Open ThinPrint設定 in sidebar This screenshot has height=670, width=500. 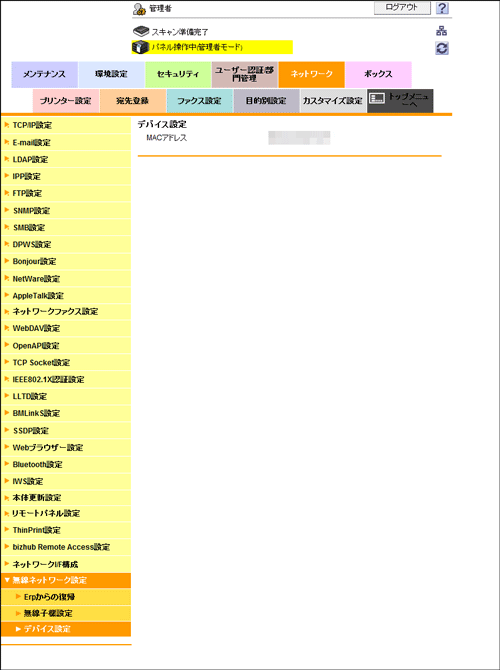(66, 530)
